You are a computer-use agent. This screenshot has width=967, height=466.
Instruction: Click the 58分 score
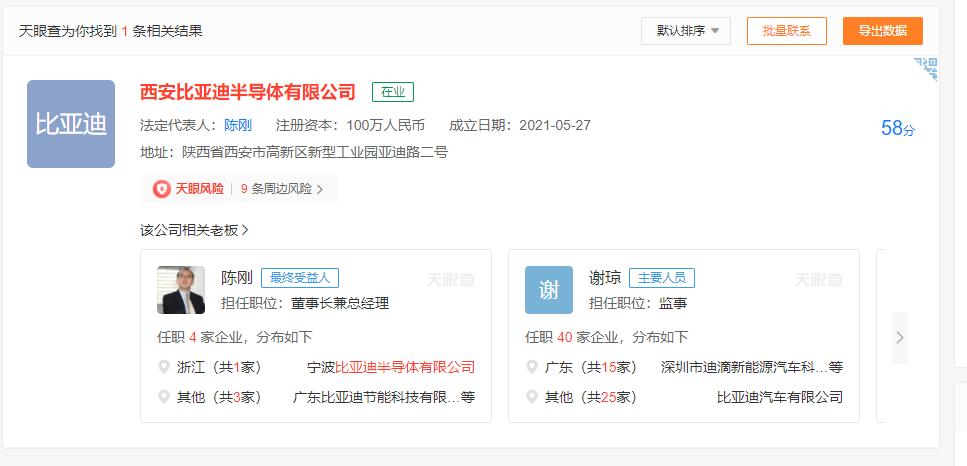click(898, 128)
